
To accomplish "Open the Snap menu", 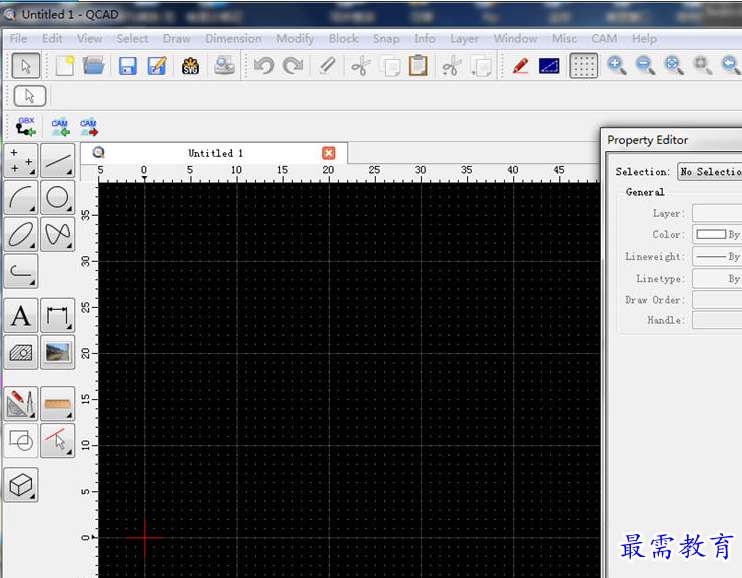I will [386, 38].
